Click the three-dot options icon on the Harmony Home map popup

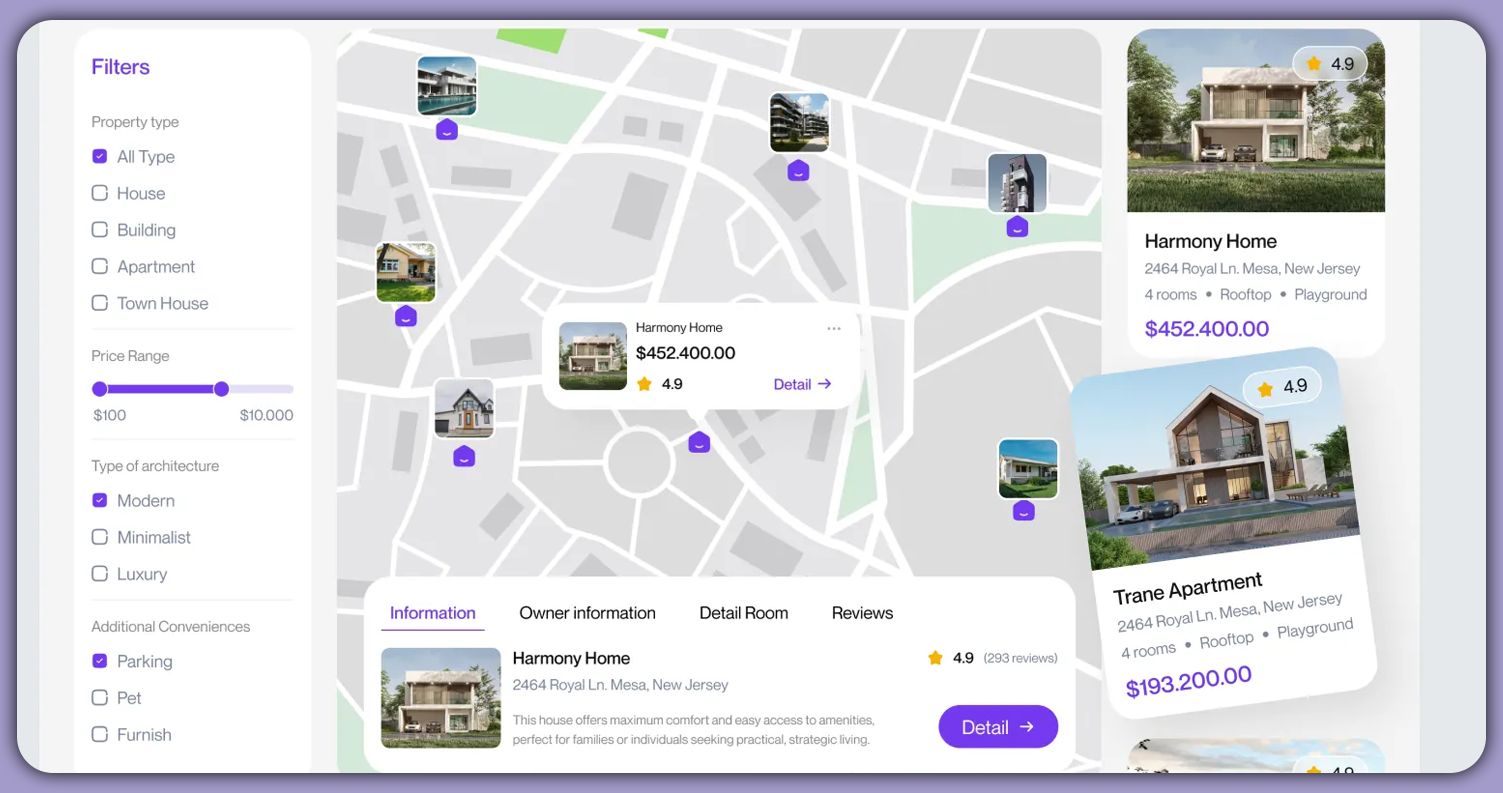835,327
